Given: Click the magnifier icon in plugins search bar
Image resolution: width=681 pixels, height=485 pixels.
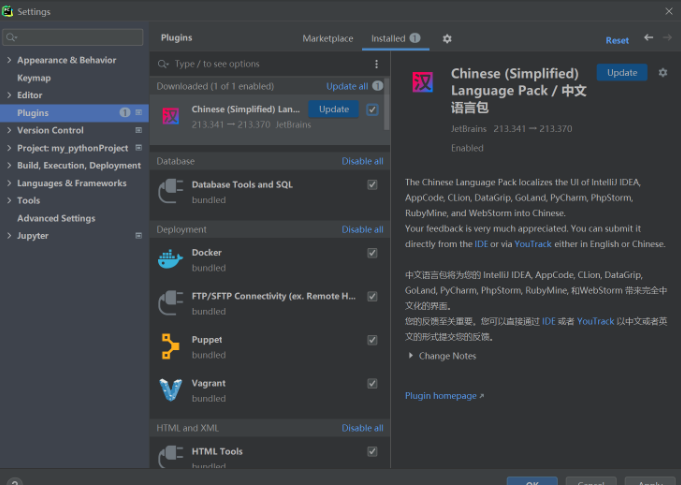Looking at the screenshot, I should tap(163, 64).
